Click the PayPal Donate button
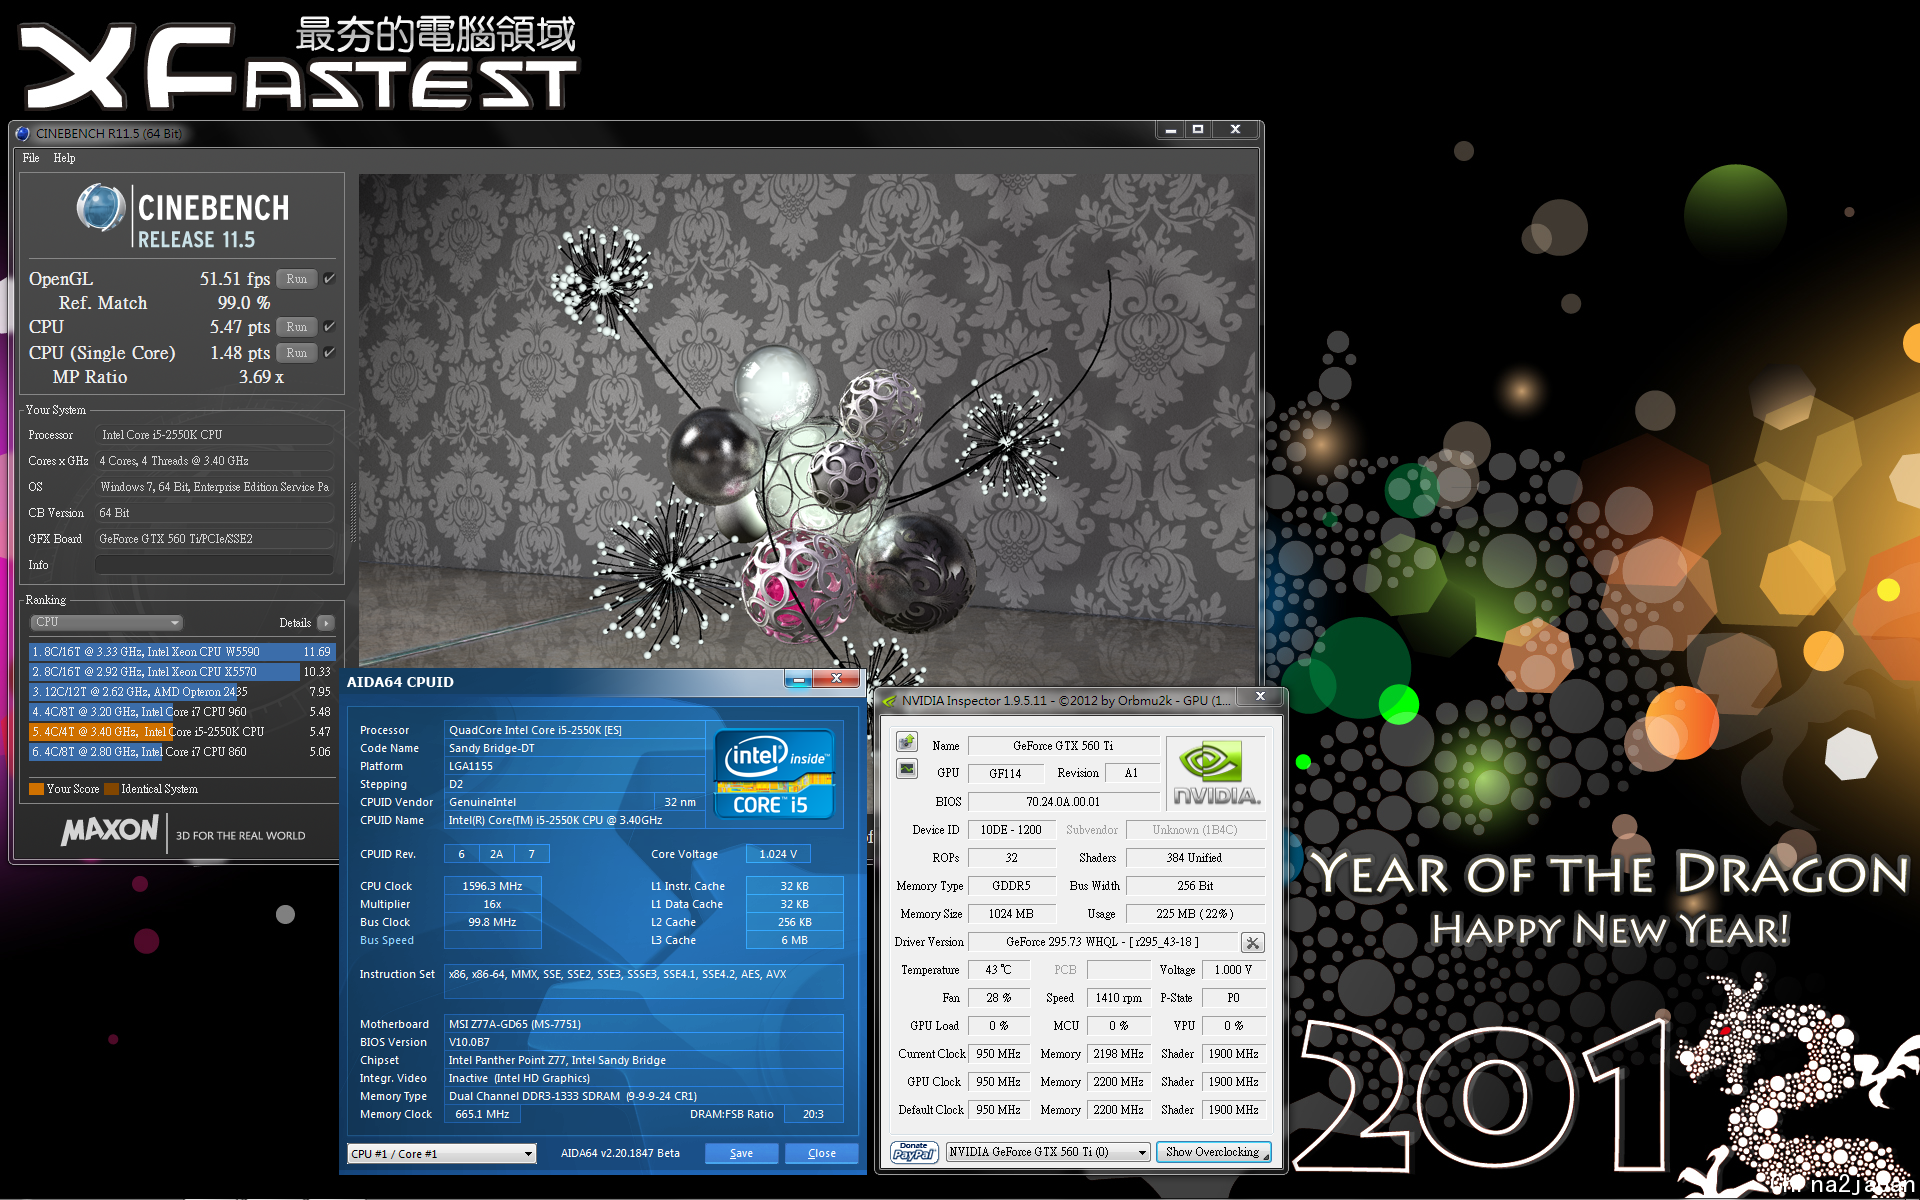1920x1200 pixels. 914,1152
